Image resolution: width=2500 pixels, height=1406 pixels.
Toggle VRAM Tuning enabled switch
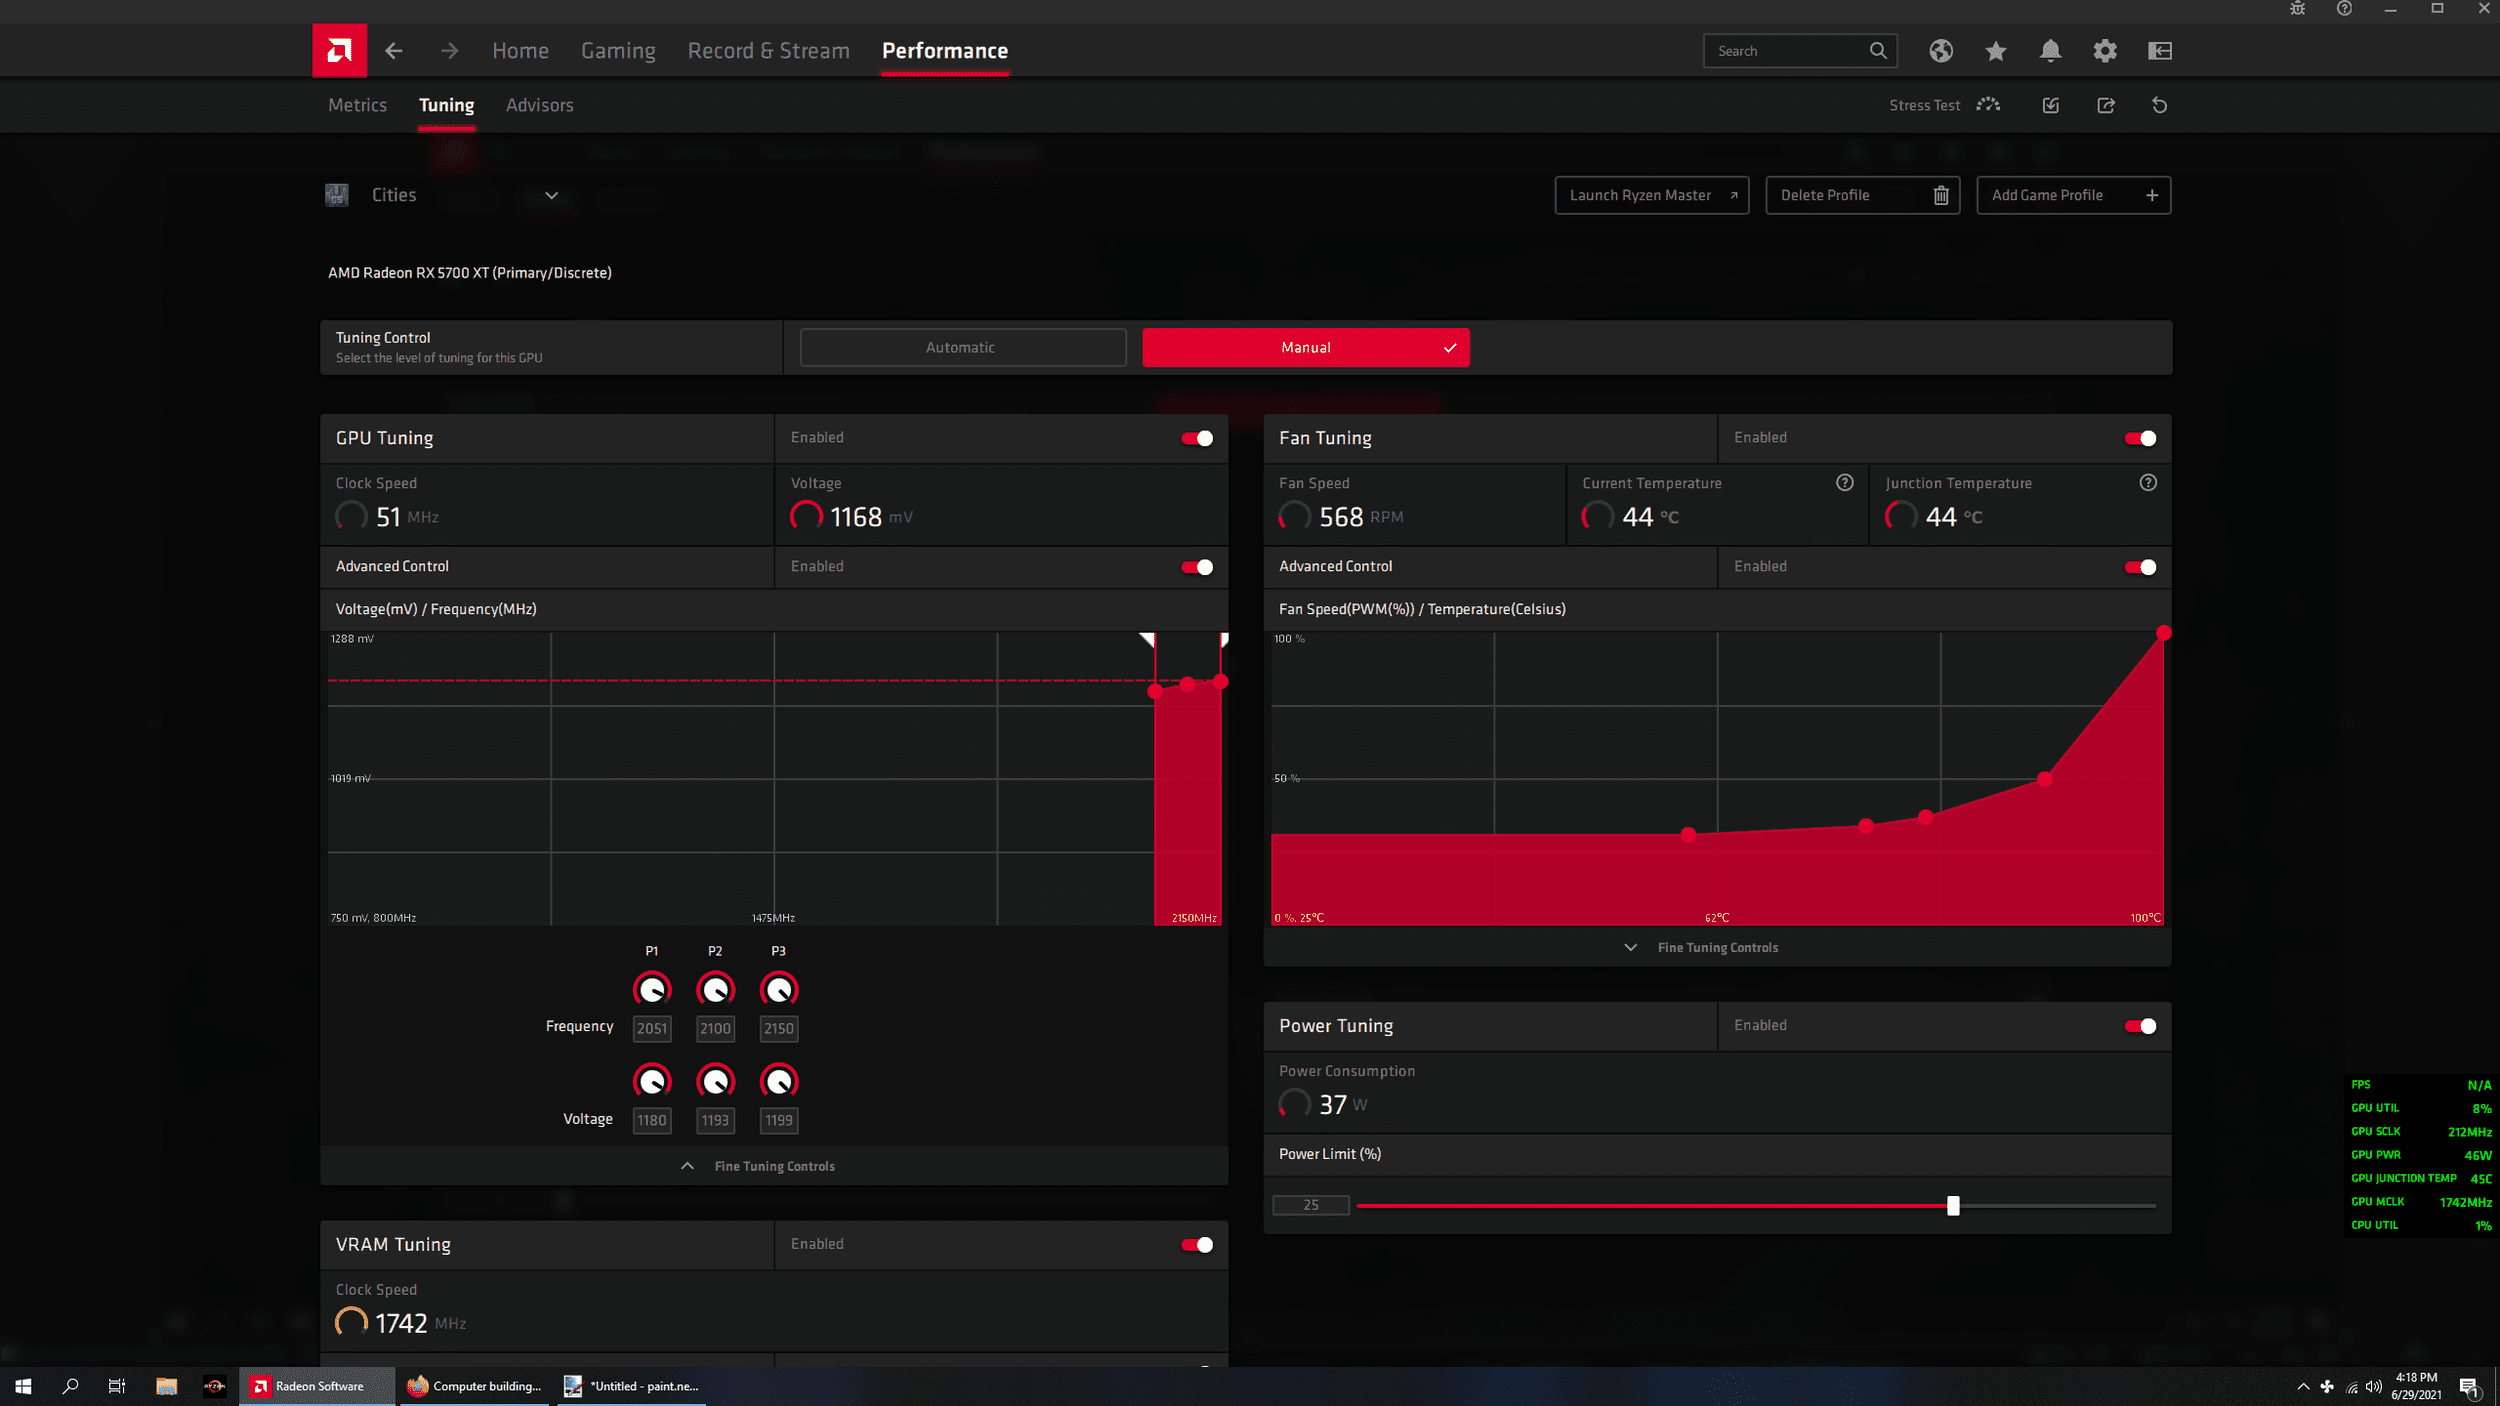[1197, 1245]
